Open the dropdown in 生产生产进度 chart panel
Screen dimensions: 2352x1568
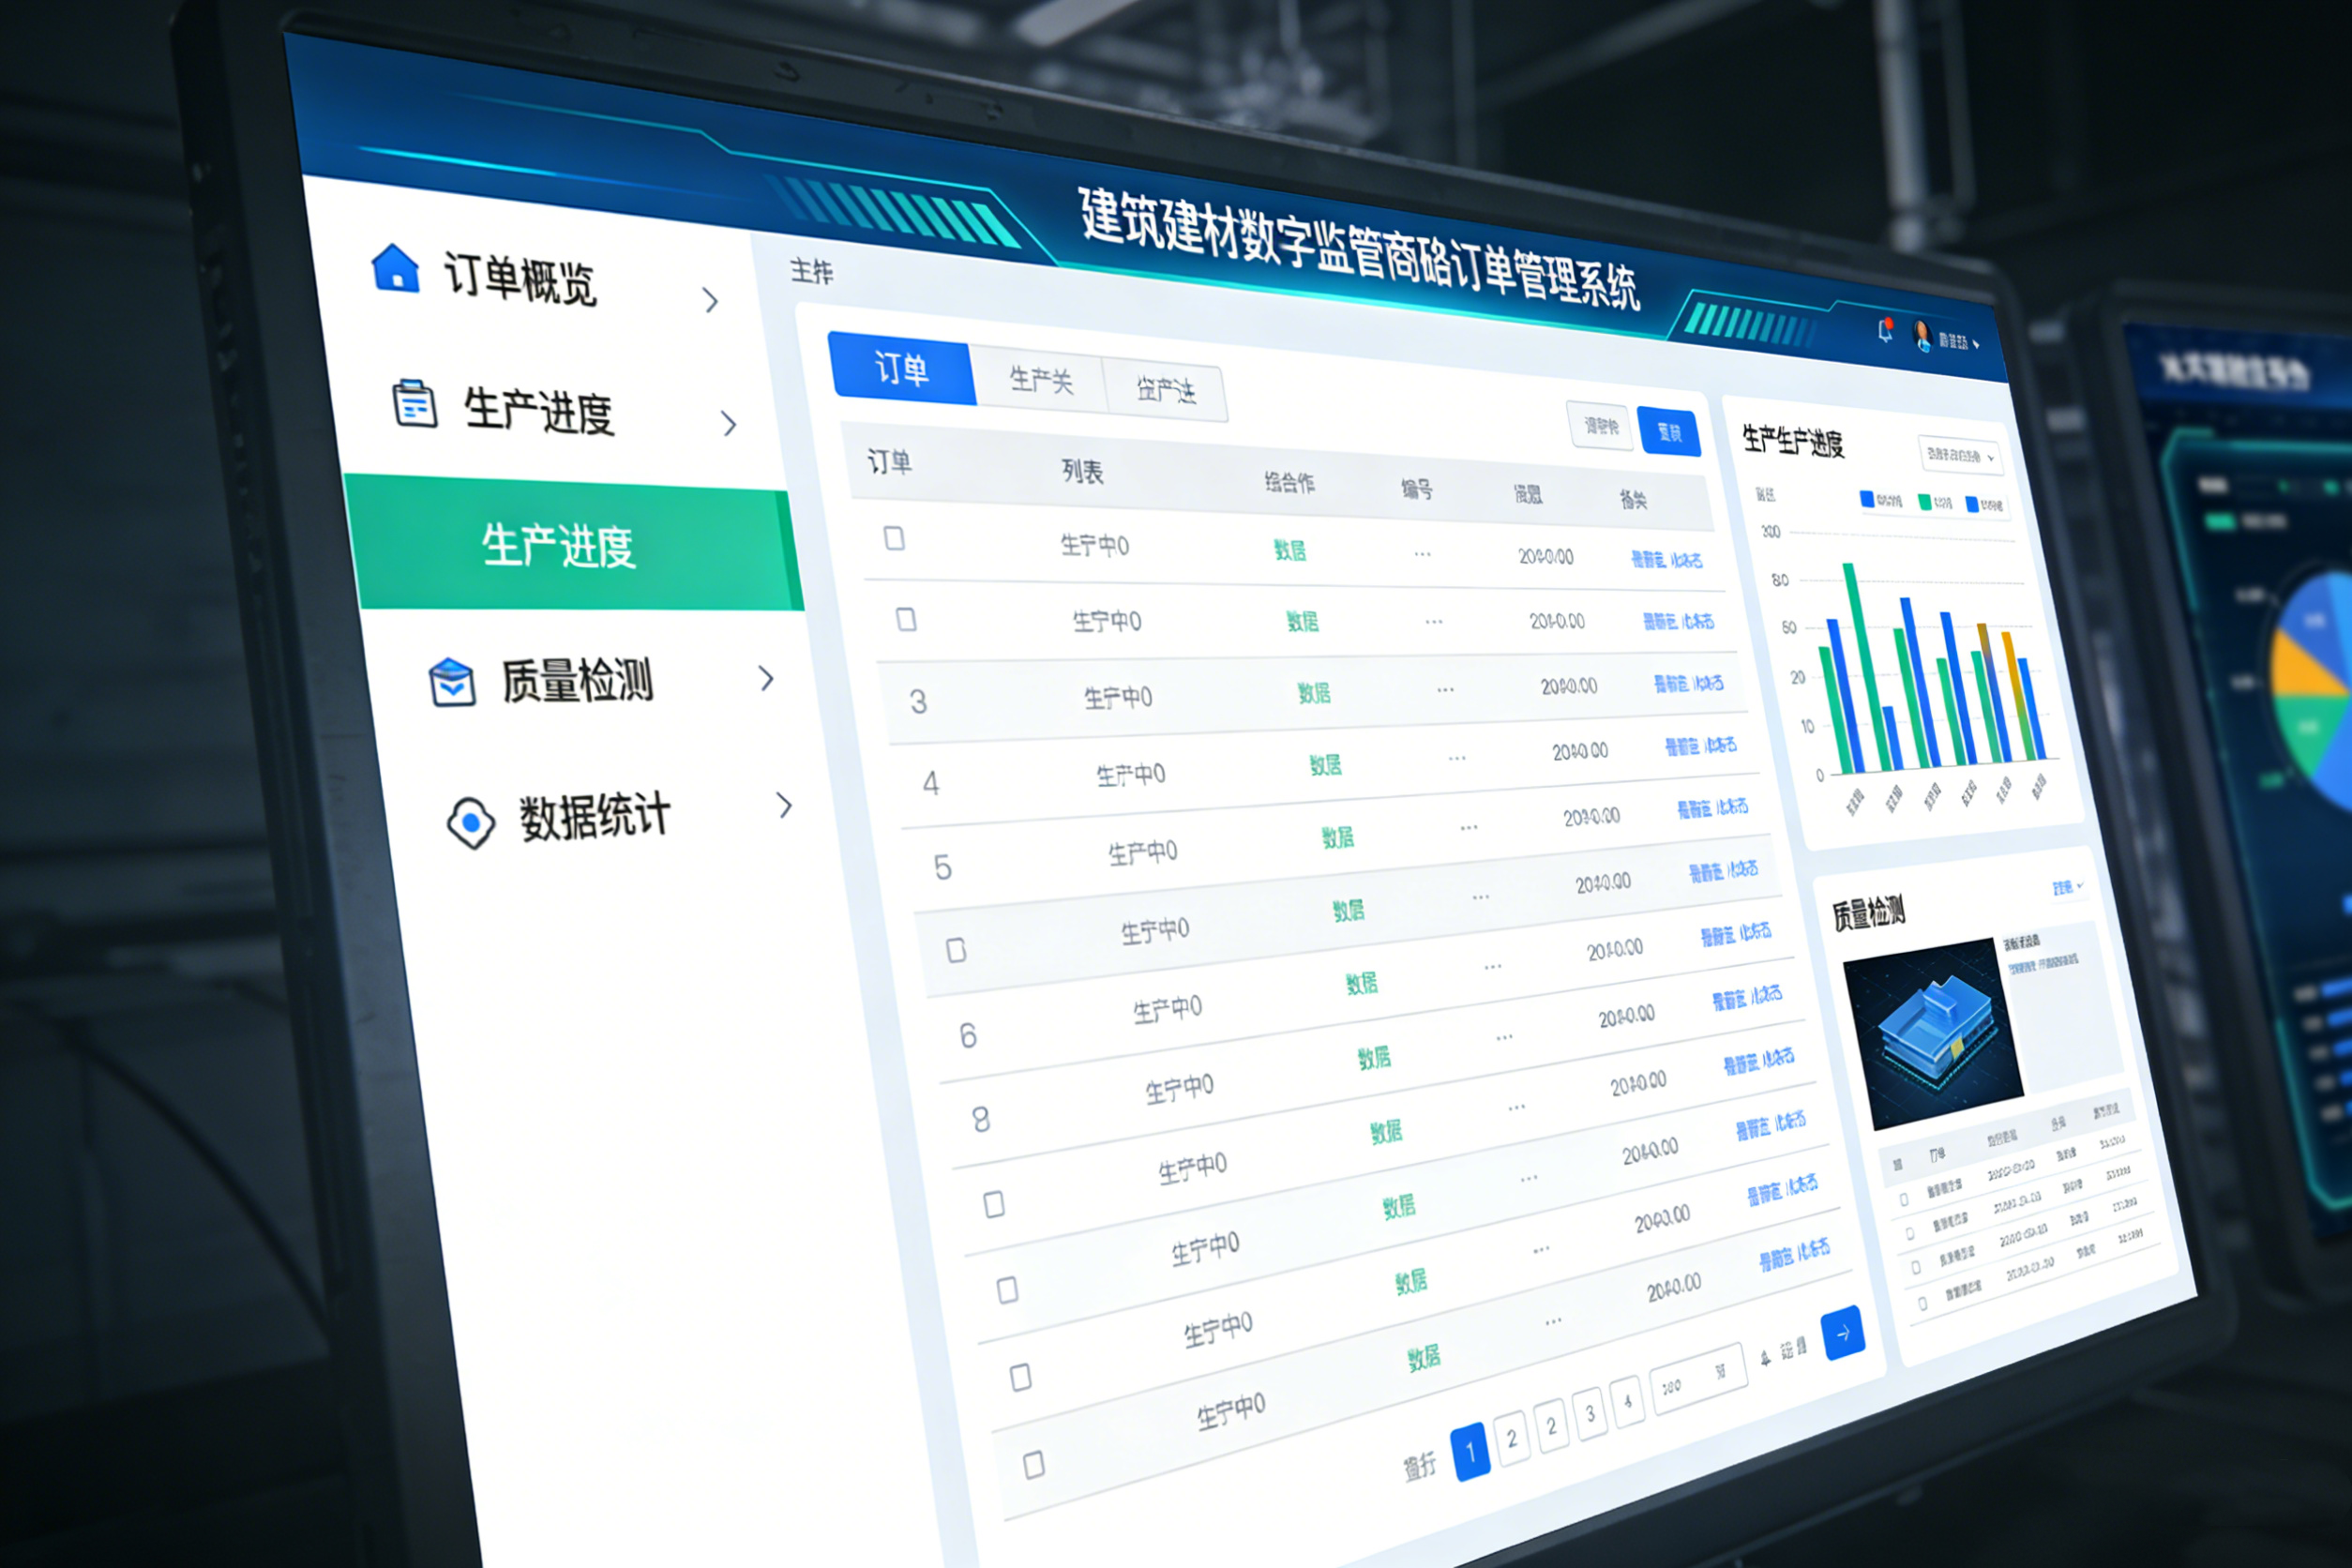tap(1959, 456)
